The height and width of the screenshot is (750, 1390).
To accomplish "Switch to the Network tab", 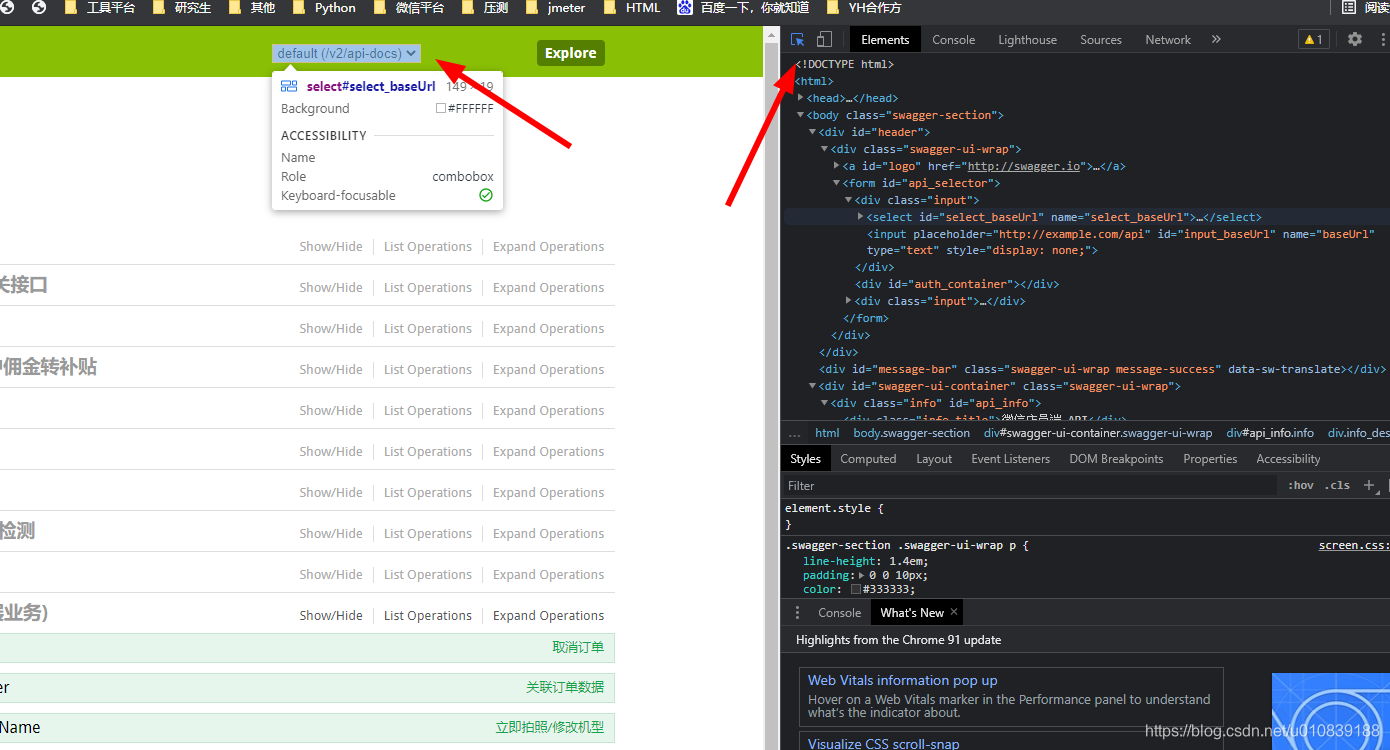I will coord(1168,40).
